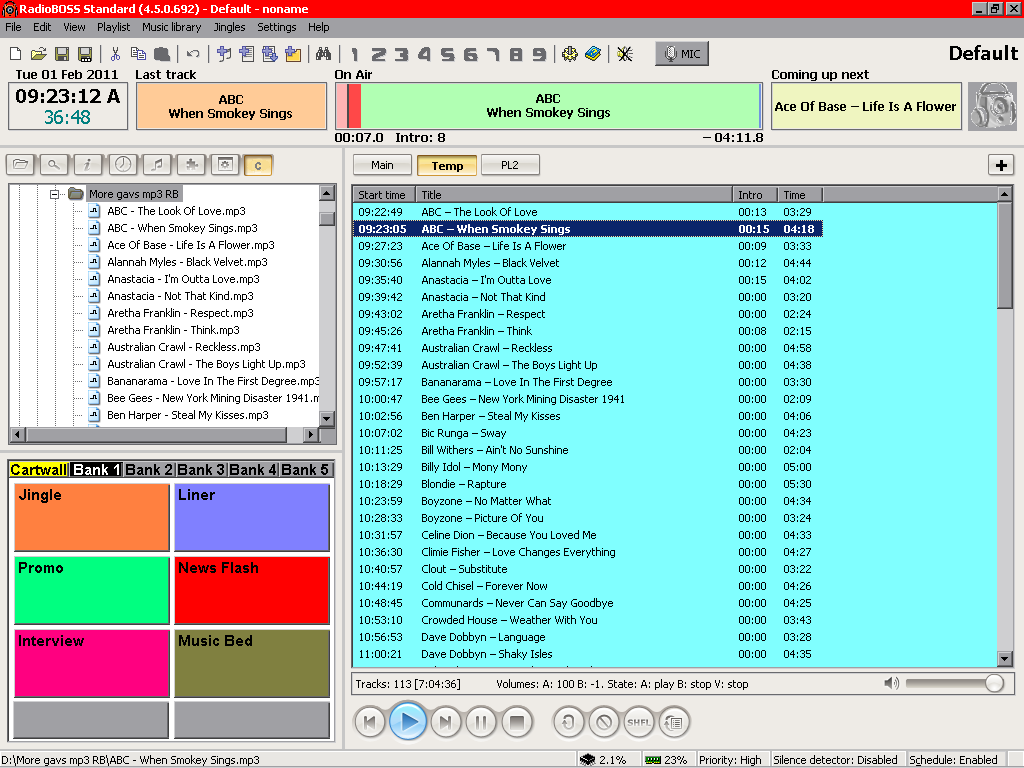Select preset number 5 in the toolbar
The height and width of the screenshot is (768, 1024).
447,54
